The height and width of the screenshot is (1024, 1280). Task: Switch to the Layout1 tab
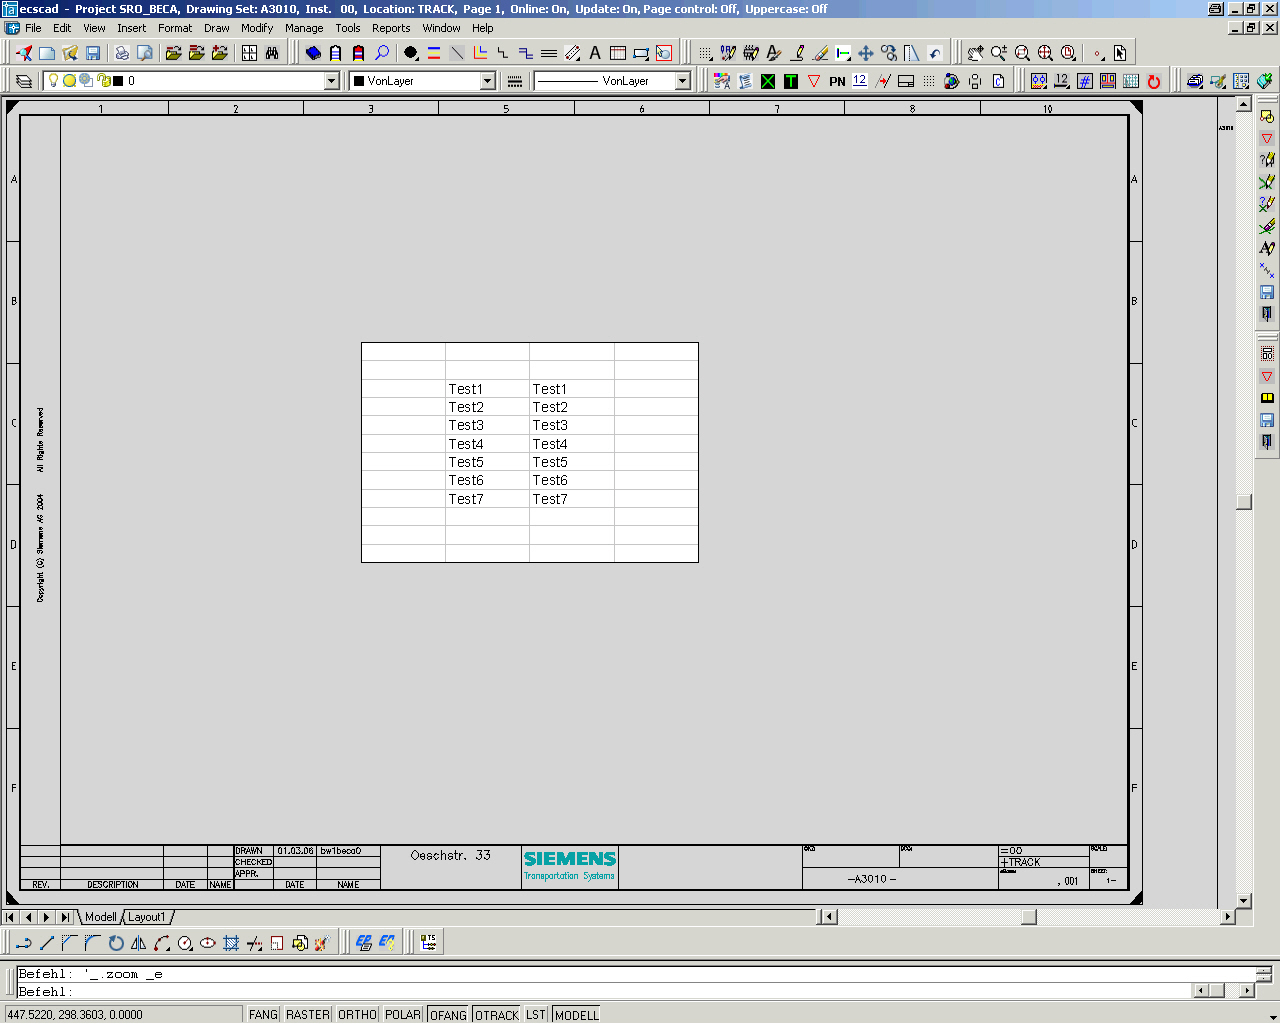tap(147, 917)
